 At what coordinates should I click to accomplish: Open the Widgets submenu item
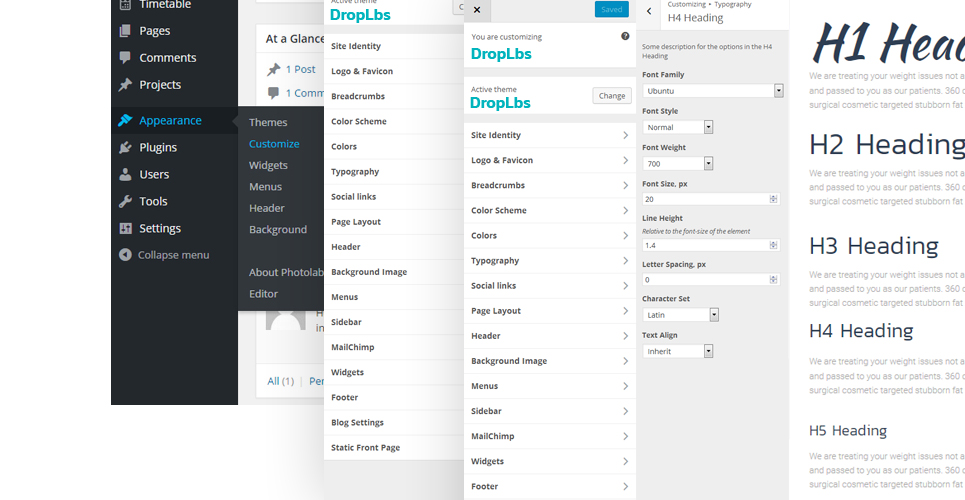point(268,165)
